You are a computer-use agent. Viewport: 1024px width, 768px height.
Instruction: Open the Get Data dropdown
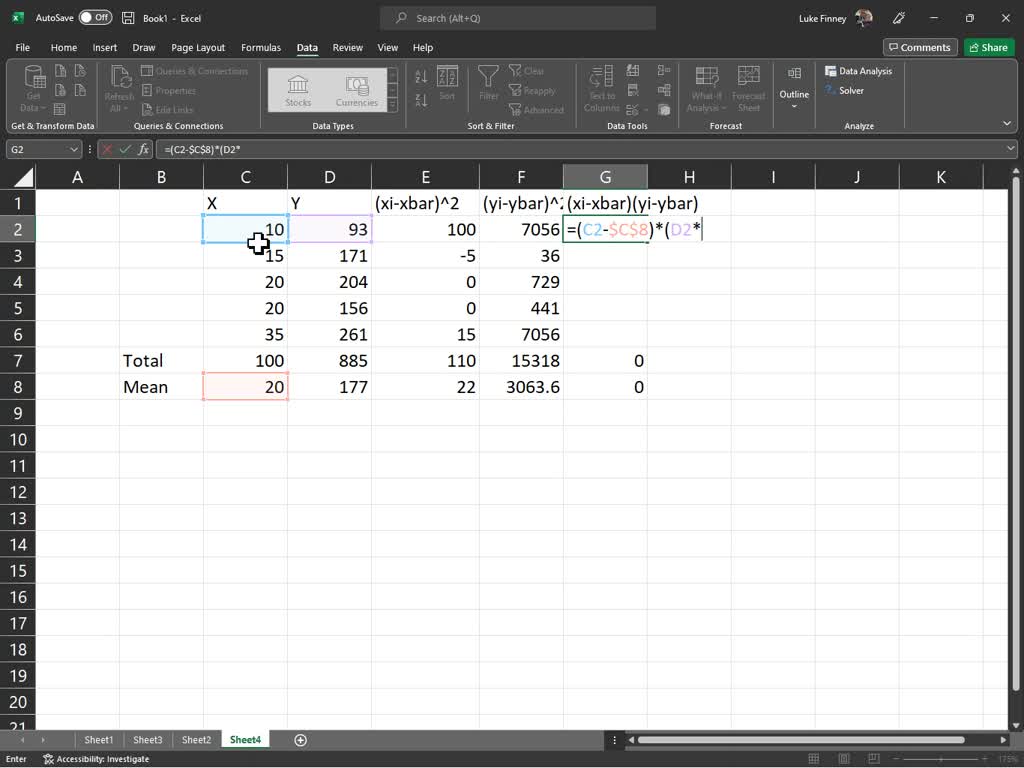pos(33,88)
